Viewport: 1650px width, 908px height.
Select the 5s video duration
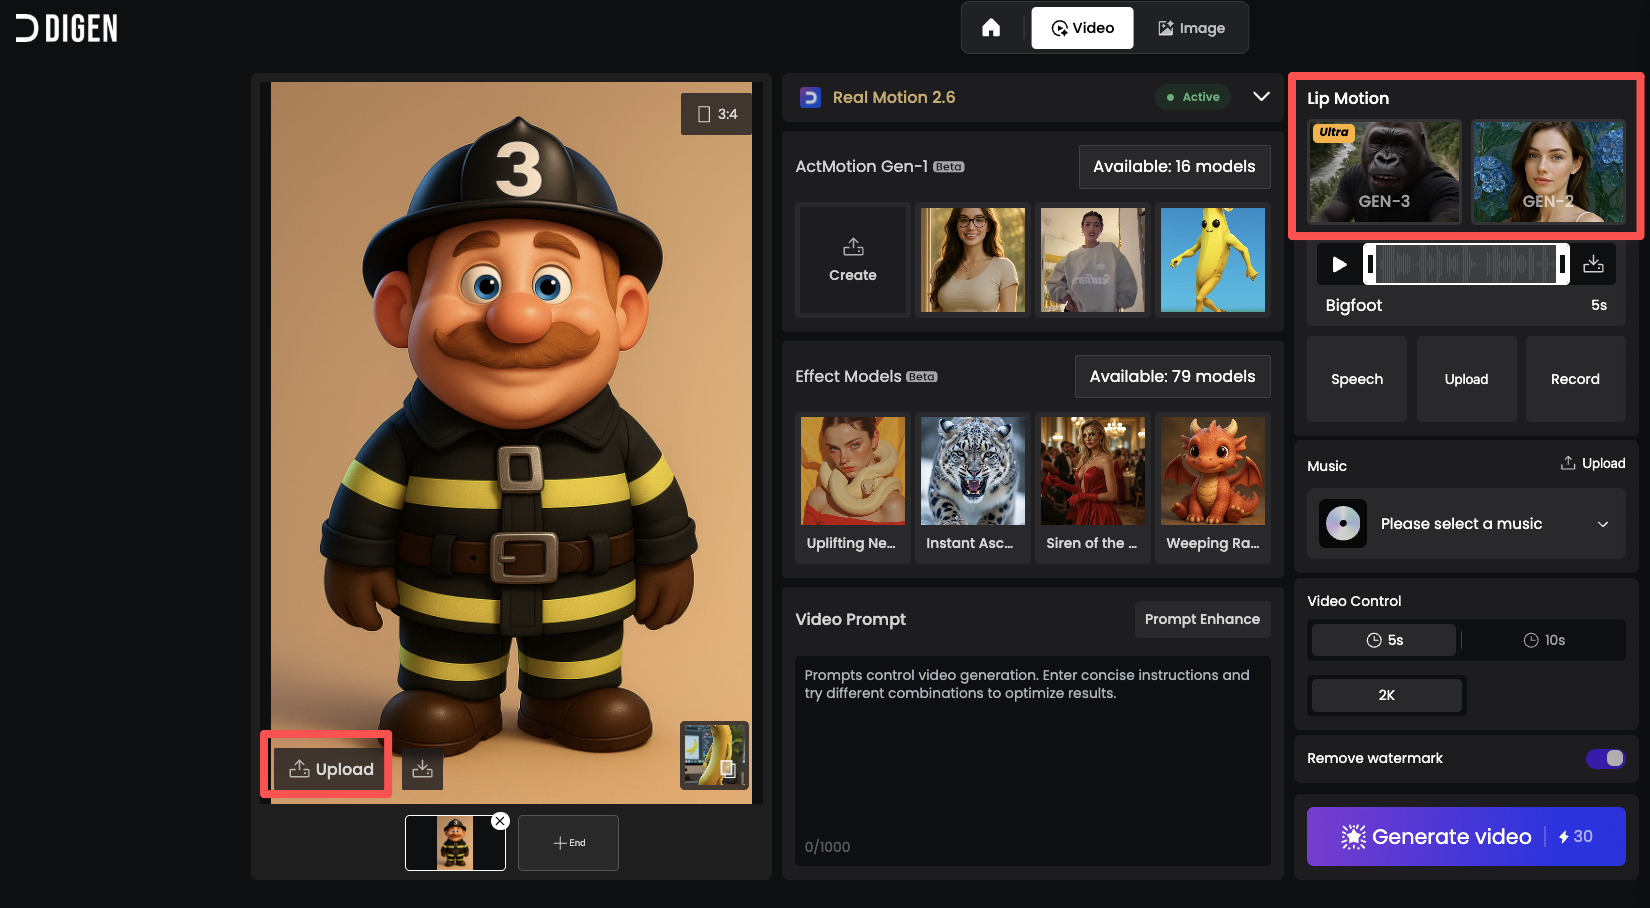pyautogui.click(x=1384, y=640)
